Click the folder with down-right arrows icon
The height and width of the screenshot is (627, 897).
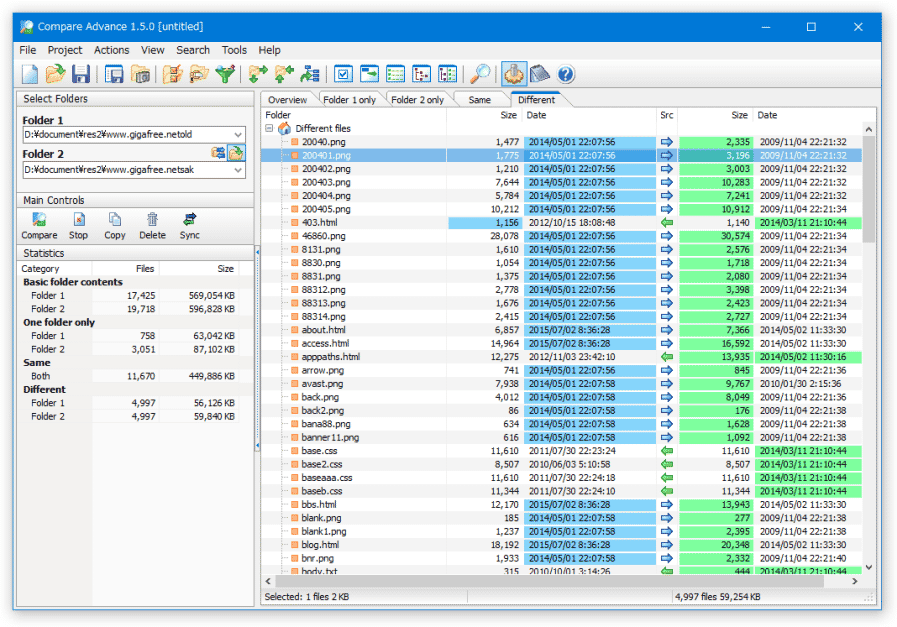point(257,74)
